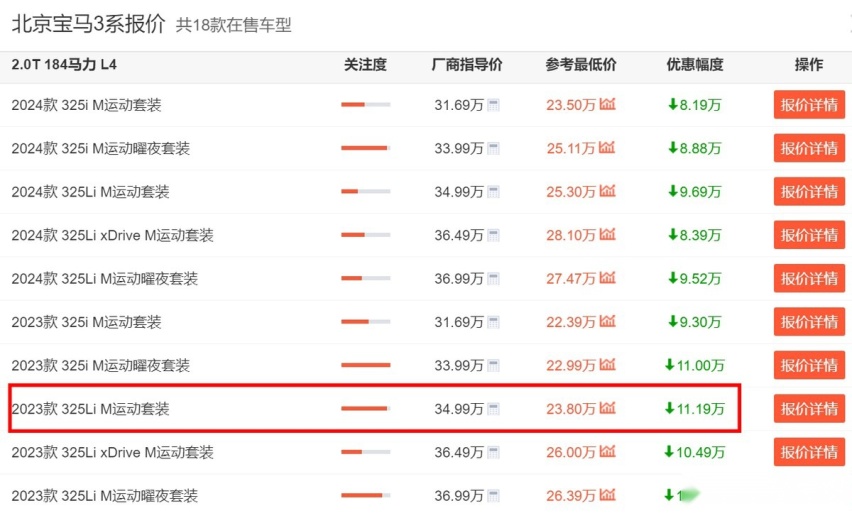This screenshot has width=852, height=513.
Task: Open calculator icon for 2023款 325Li M运动套装
Action: [x=493, y=409]
